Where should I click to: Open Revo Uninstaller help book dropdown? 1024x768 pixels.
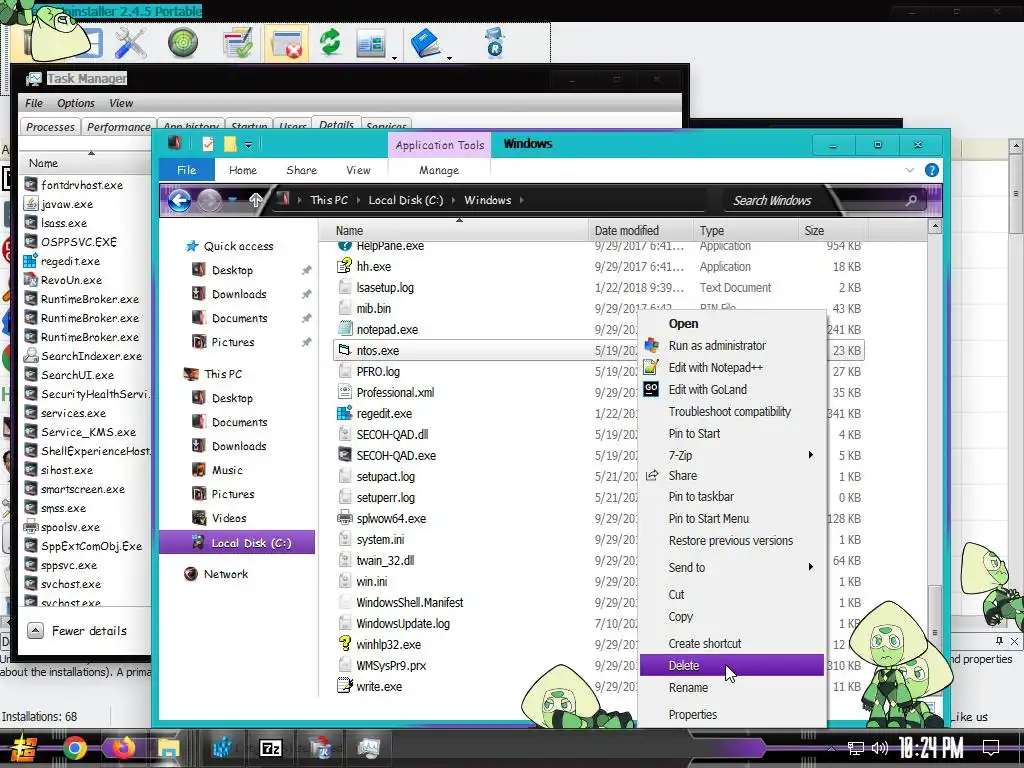tap(449, 57)
